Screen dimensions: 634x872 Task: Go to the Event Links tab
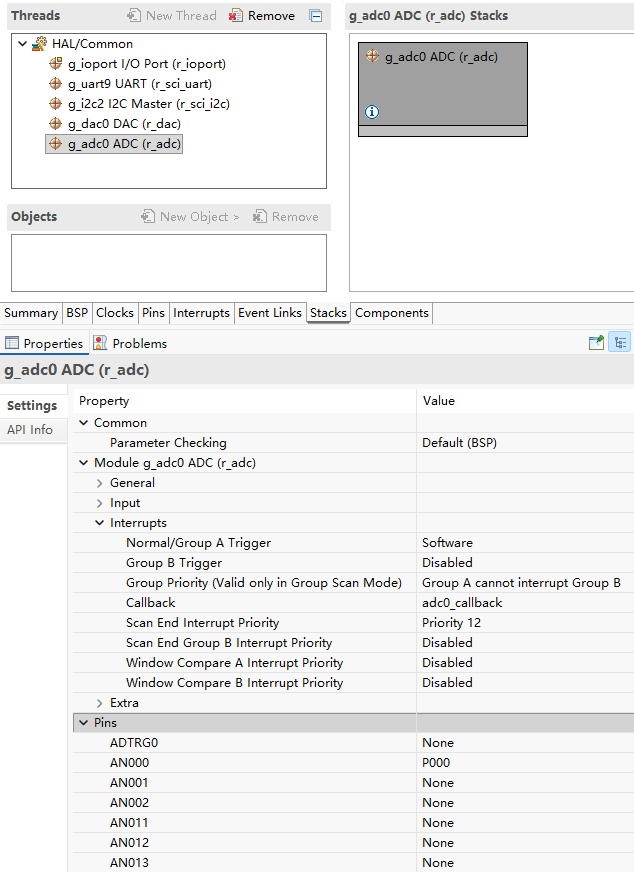270,313
